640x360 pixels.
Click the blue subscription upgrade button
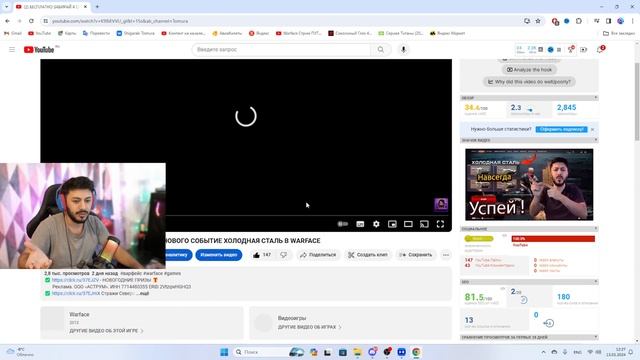tap(561, 129)
